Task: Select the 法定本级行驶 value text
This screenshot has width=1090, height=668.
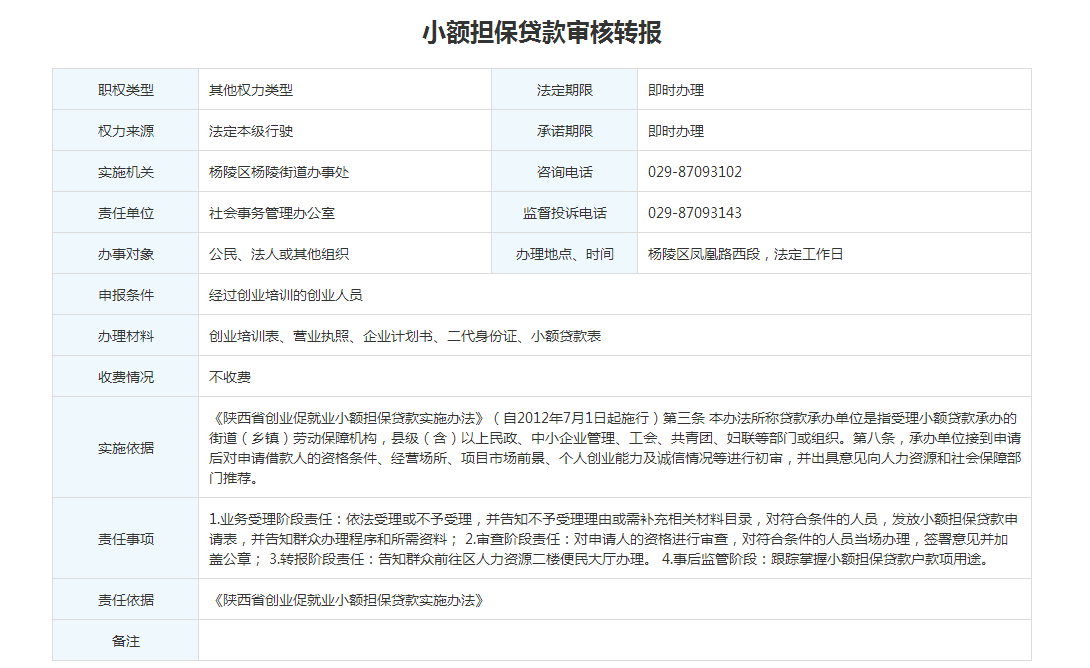Action: (x=251, y=131)
